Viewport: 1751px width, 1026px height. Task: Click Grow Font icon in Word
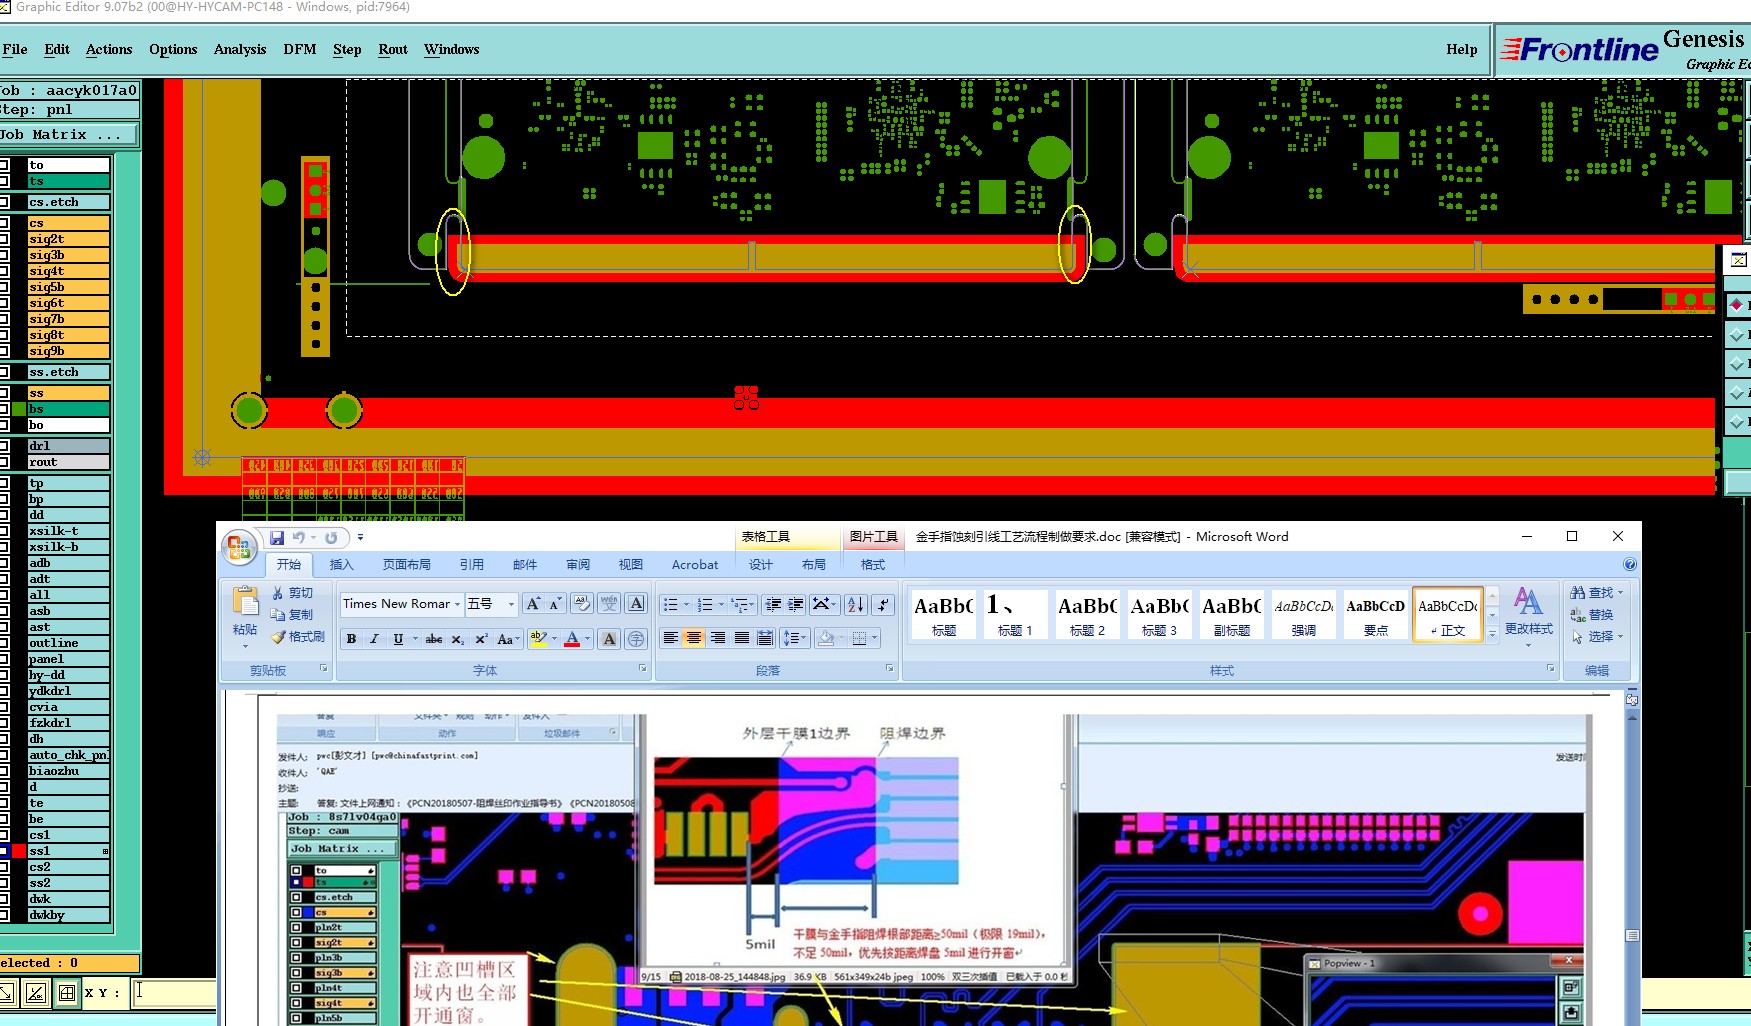pyautogui.click(x=533, y=604)
